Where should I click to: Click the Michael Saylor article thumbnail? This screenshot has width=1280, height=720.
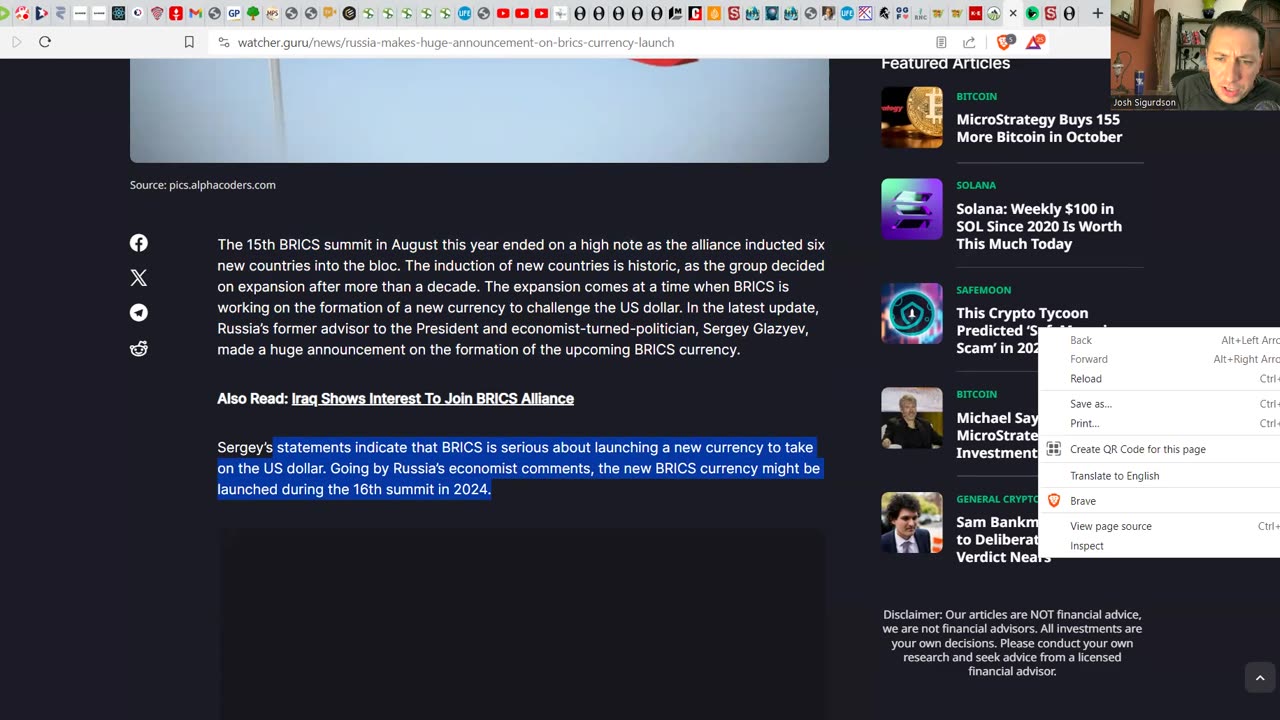click(911, 418)
